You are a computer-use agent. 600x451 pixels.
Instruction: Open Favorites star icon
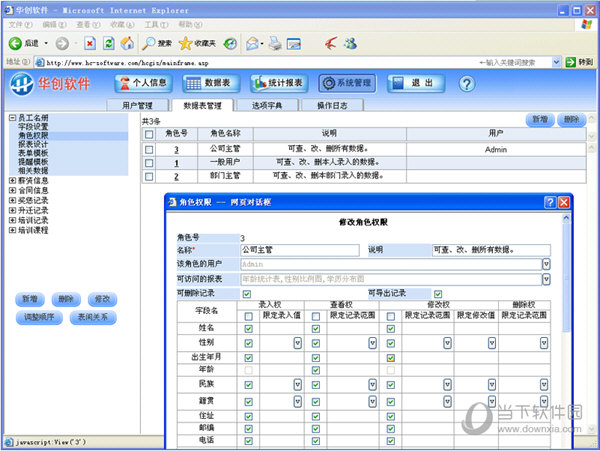point(185,43)
